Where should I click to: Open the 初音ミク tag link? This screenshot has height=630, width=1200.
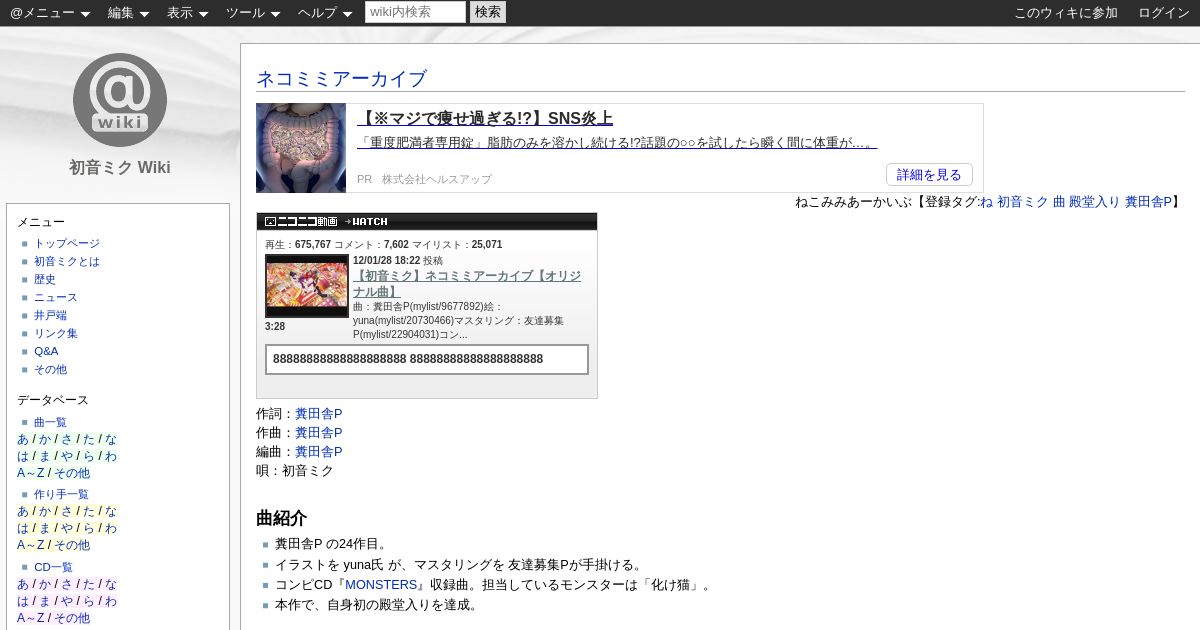[1022, 202]
